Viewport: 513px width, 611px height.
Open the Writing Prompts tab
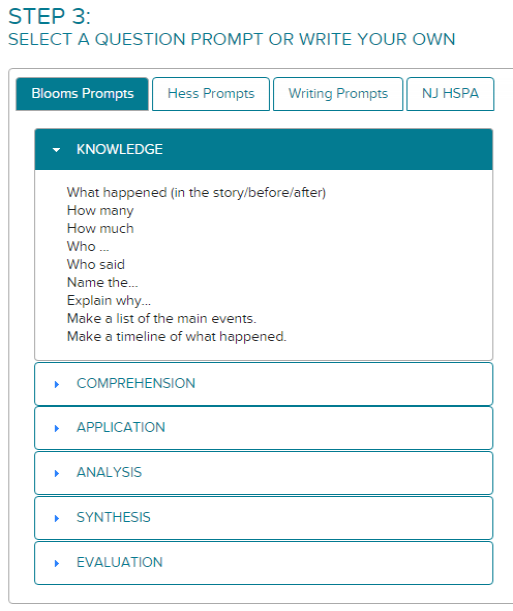click(338, 94)
